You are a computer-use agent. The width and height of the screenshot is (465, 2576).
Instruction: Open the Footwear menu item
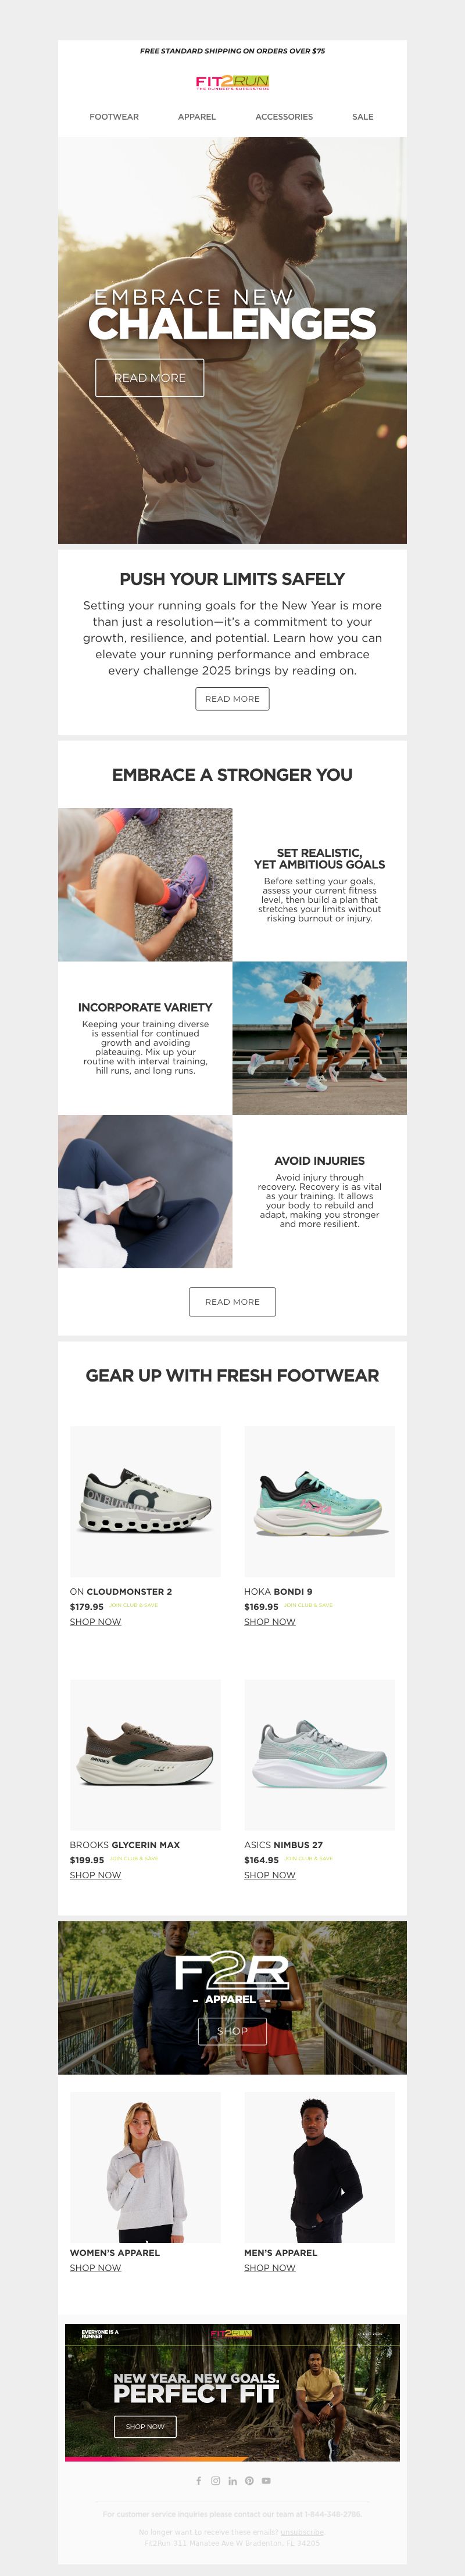coord(114,117)
